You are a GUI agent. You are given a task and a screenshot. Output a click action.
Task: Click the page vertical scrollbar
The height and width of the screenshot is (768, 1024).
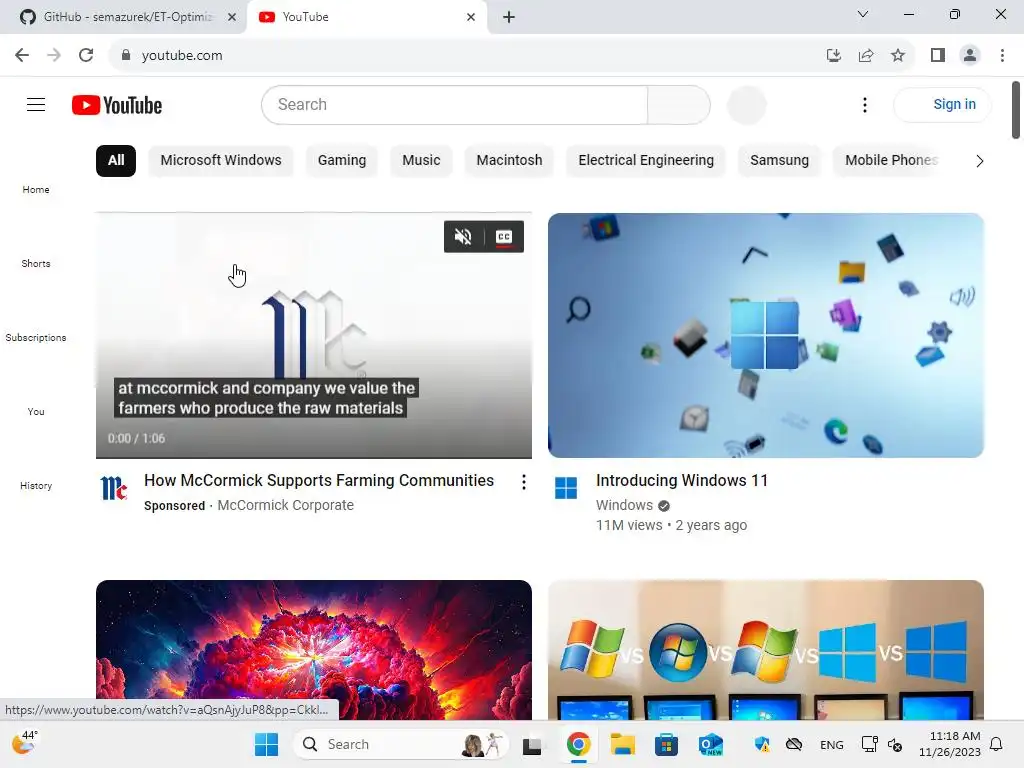[1016, 110]
